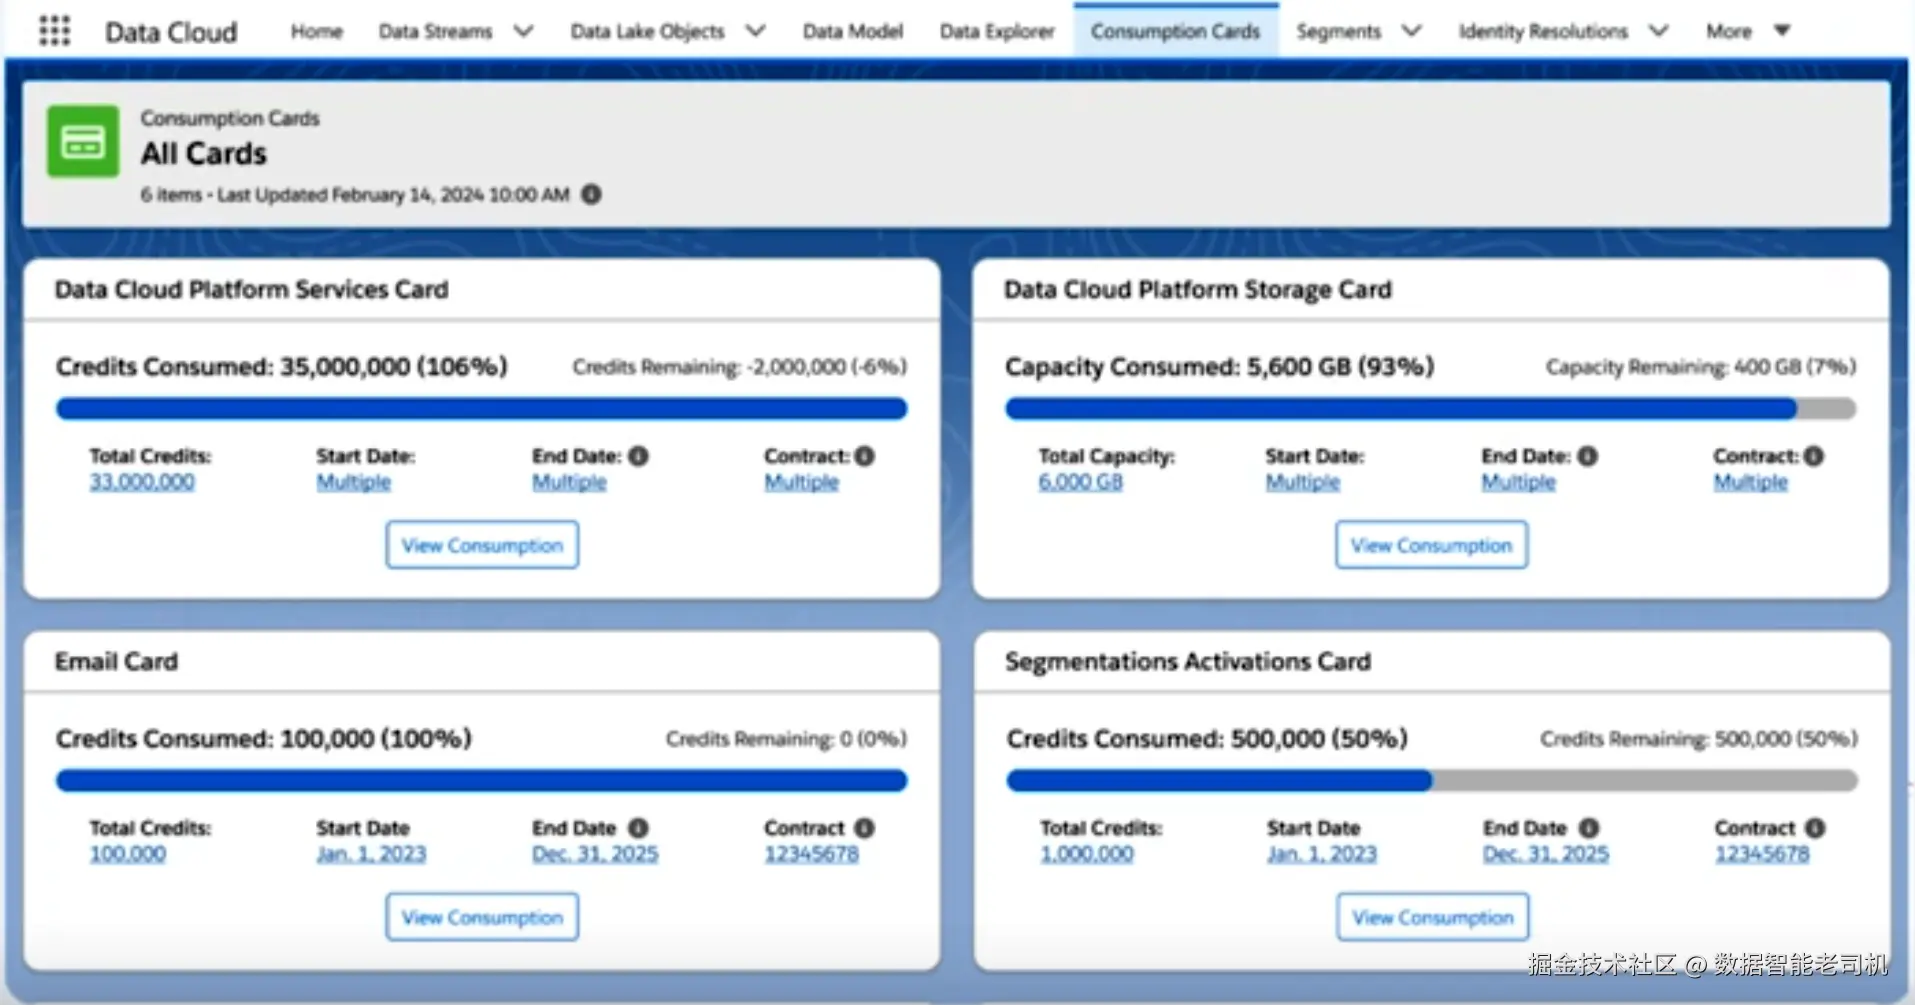Click the All Cards page title
This screenshot has height=1005, width=1915.
tap(204, 154)
